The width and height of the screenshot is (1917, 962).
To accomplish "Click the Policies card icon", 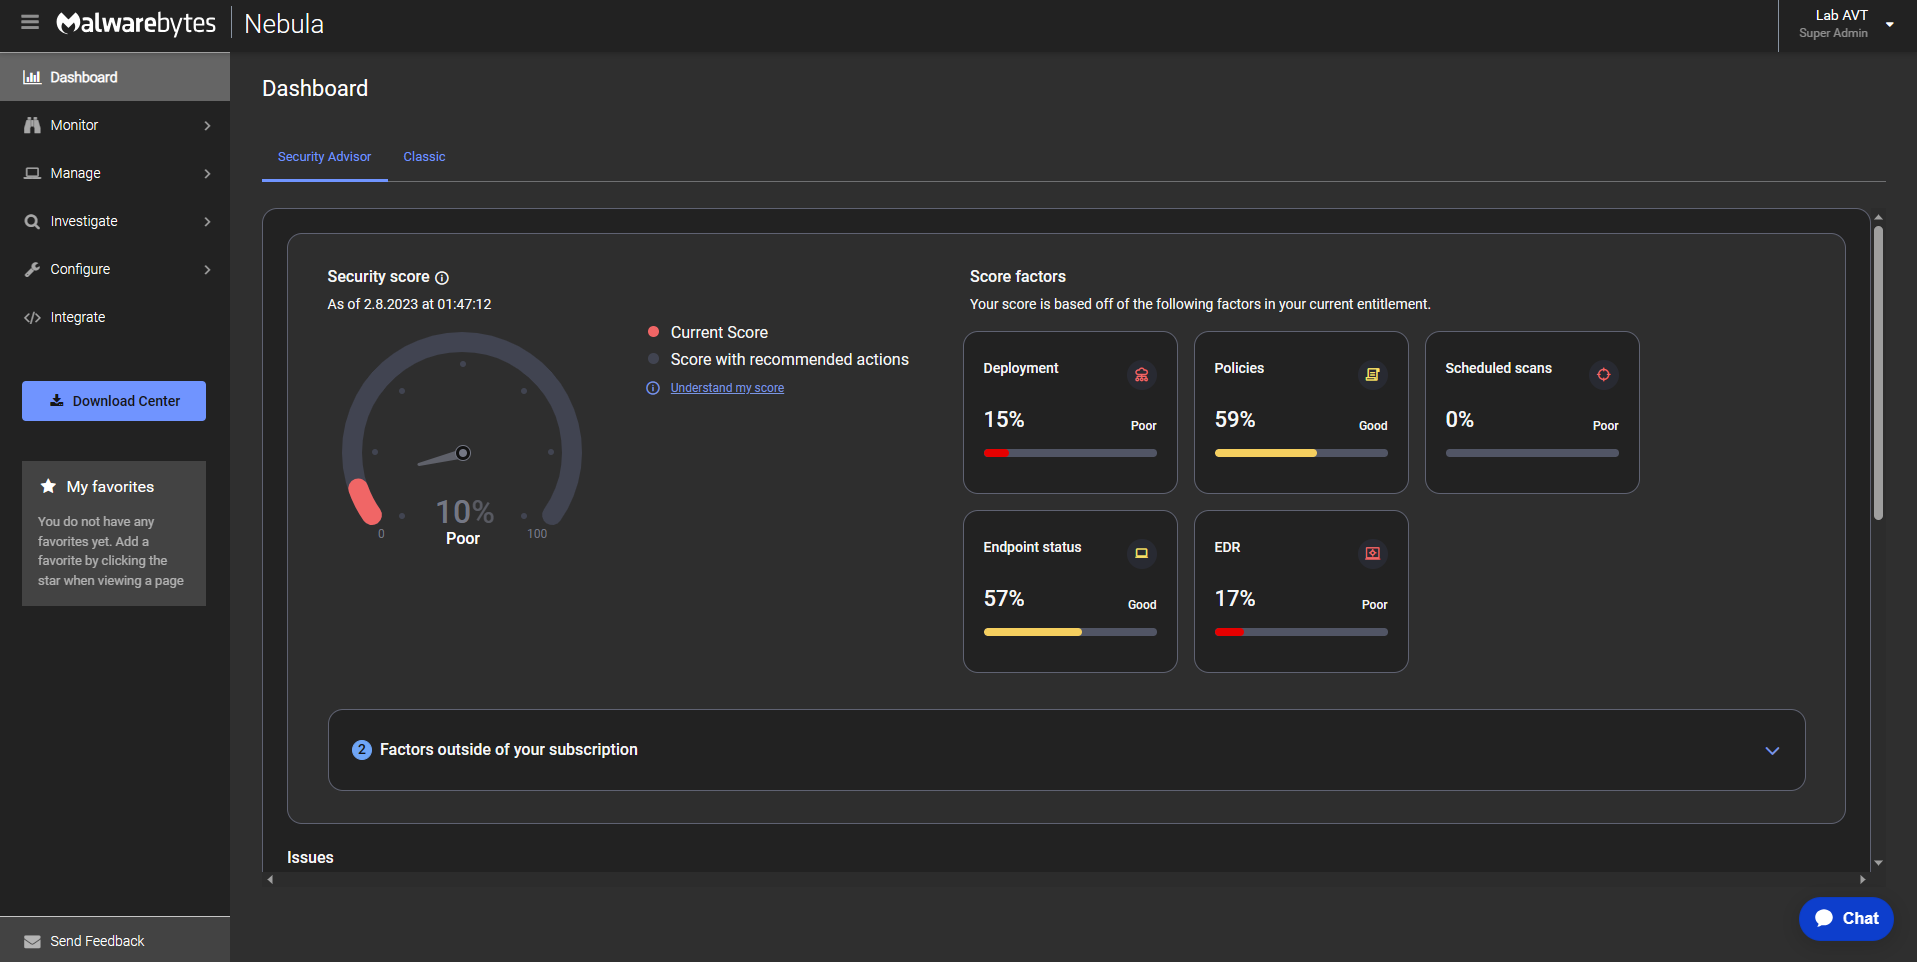I will click(x=1372, y=375).
